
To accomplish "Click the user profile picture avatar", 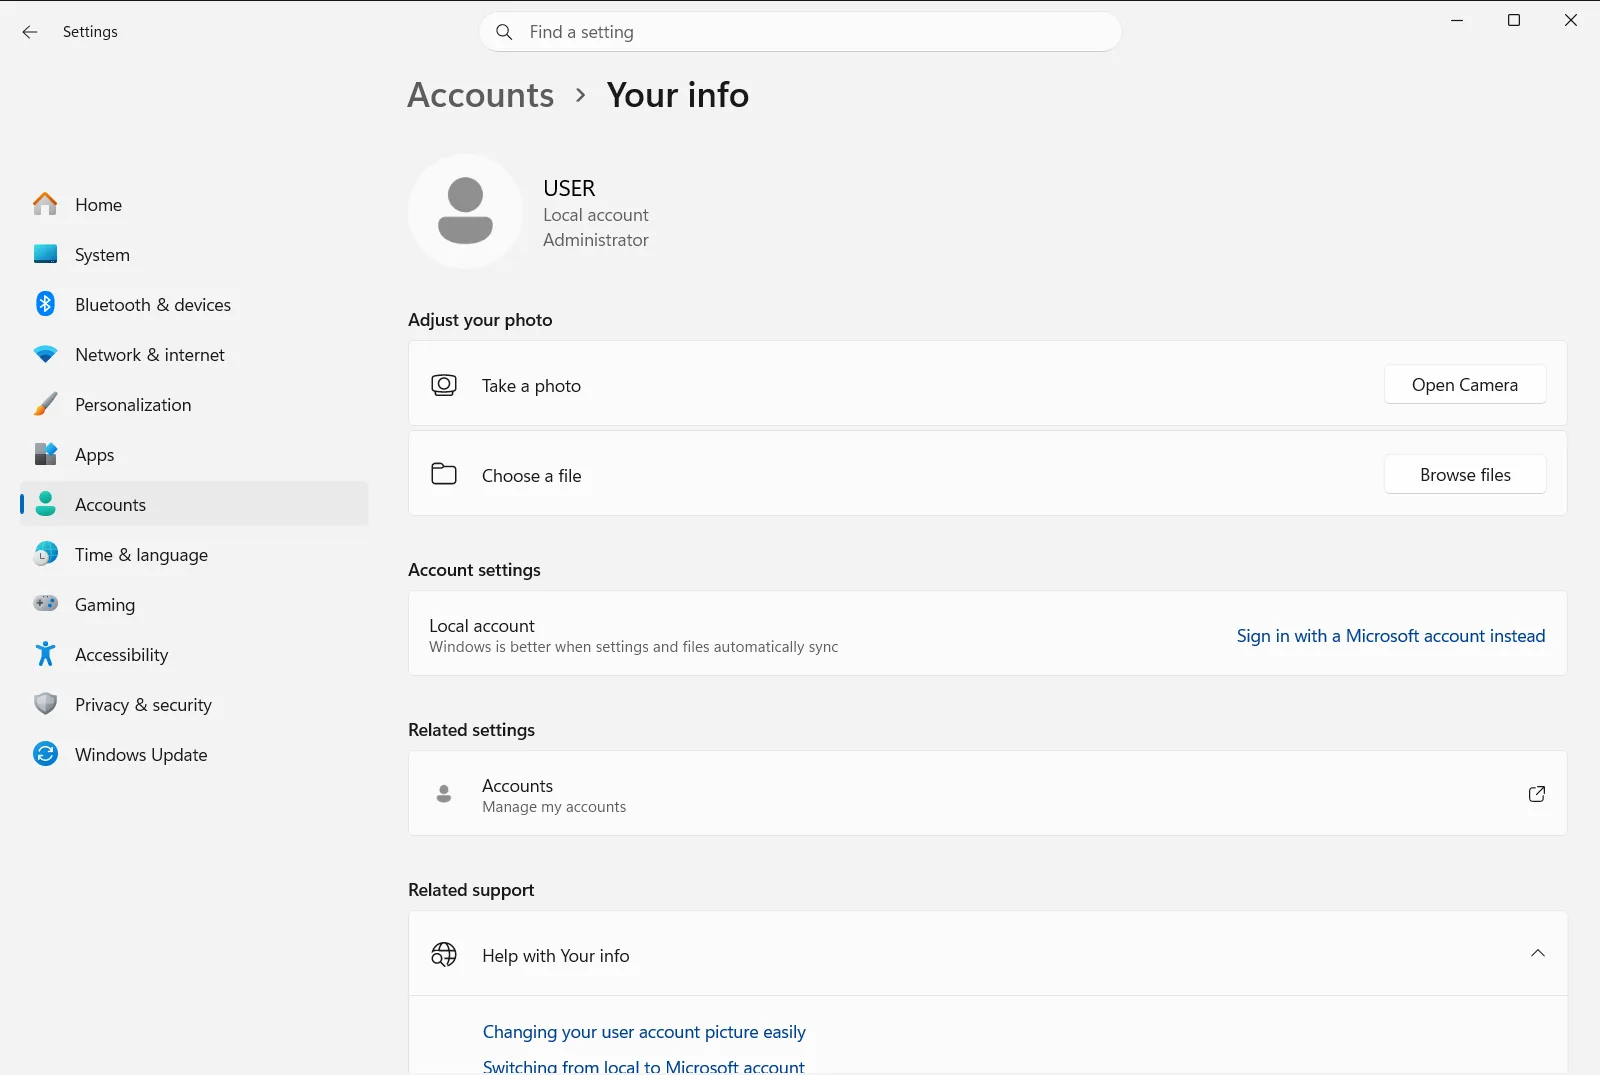I will point(465,211).
